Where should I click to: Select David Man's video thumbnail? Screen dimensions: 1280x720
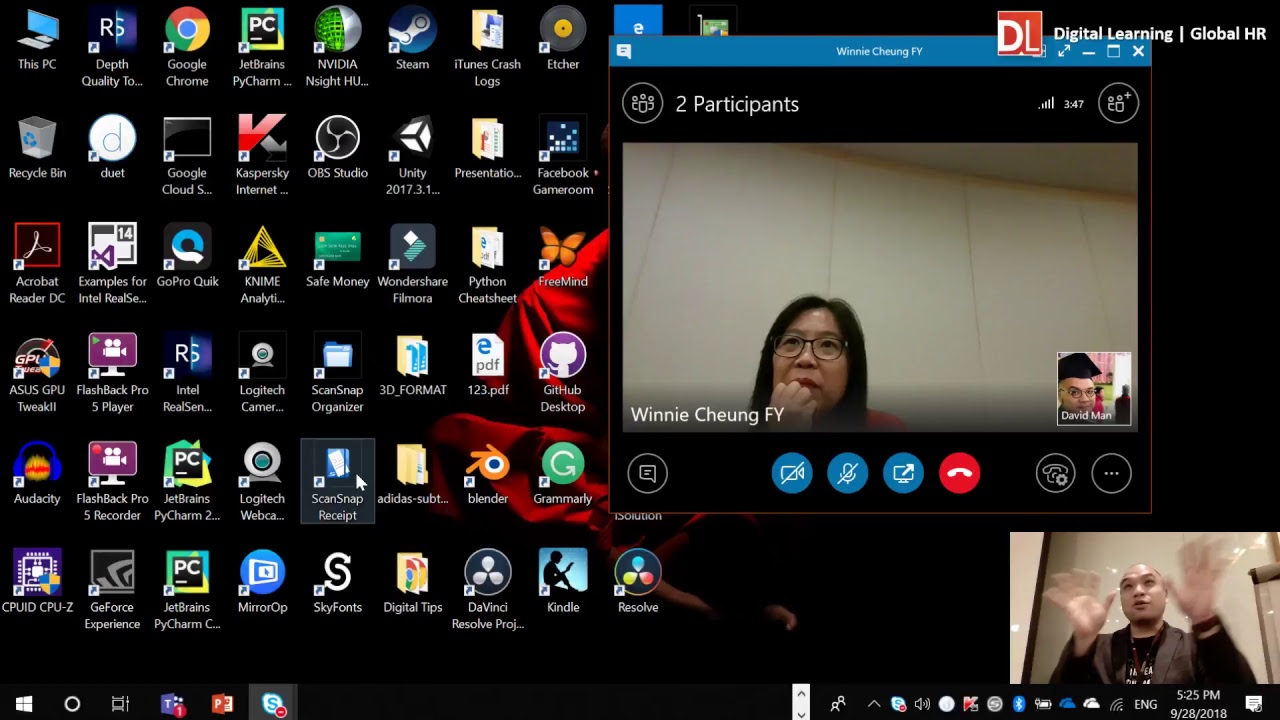point(1094,388)
